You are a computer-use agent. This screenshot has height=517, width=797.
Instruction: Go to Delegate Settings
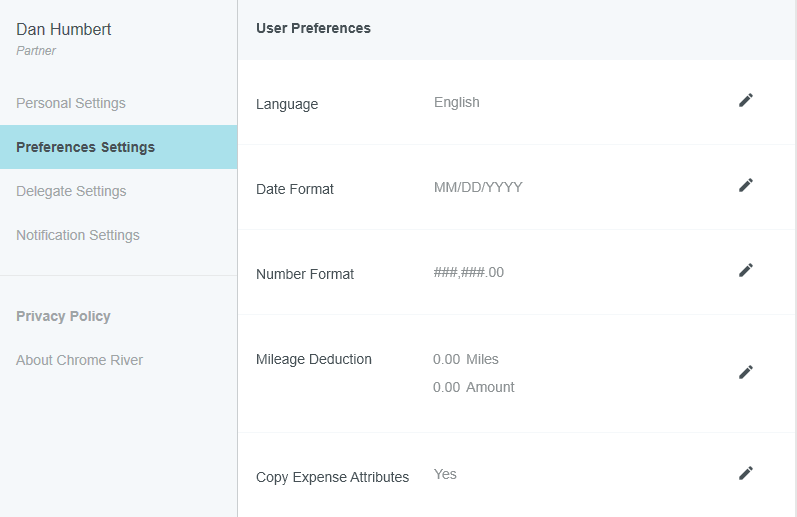(71, 191)
